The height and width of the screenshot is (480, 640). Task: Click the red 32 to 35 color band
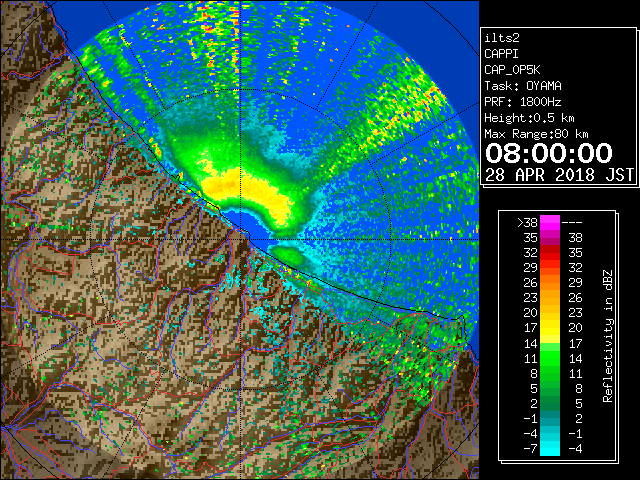point(550,253)
